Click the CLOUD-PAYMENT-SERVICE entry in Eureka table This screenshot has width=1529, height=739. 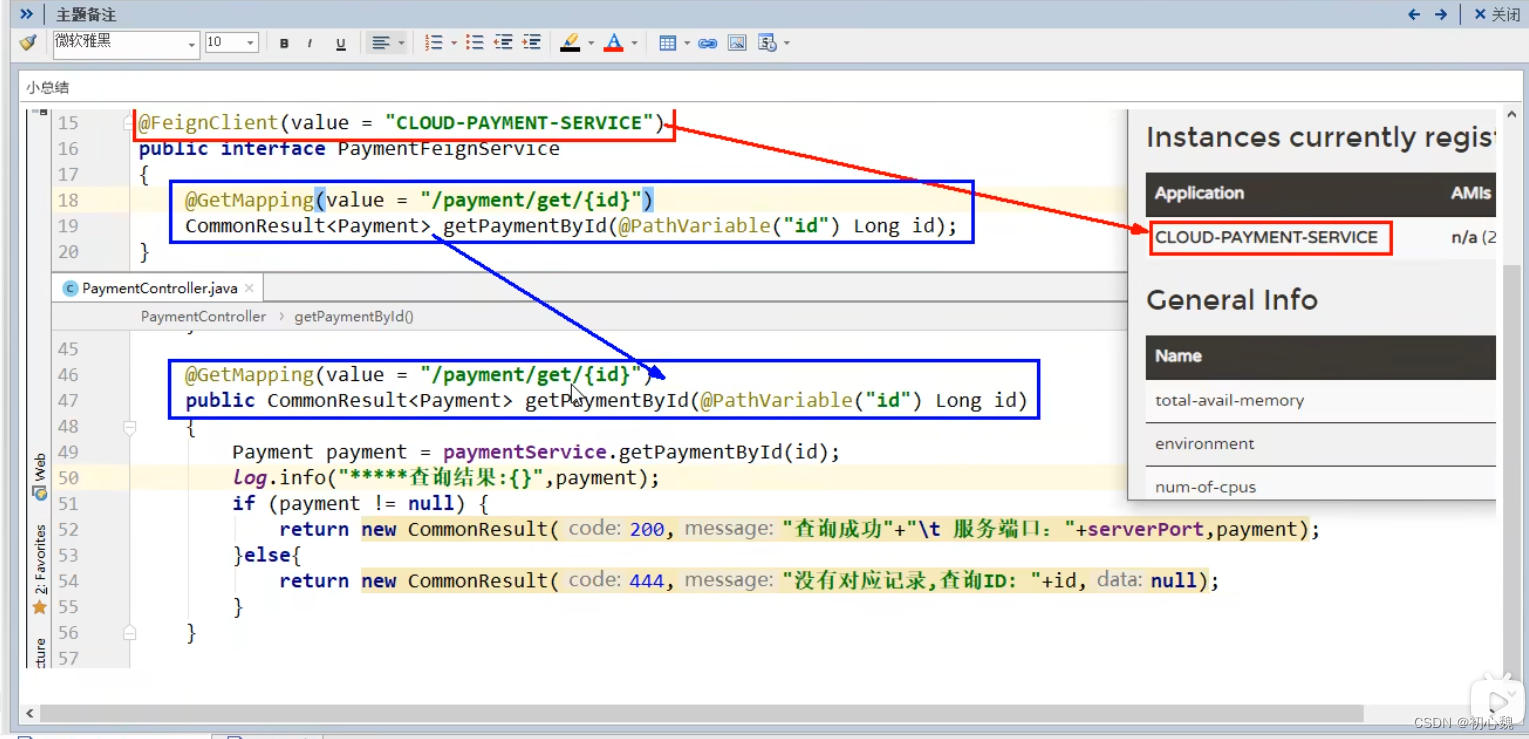pyautogui.click(x=1266, y=237)
